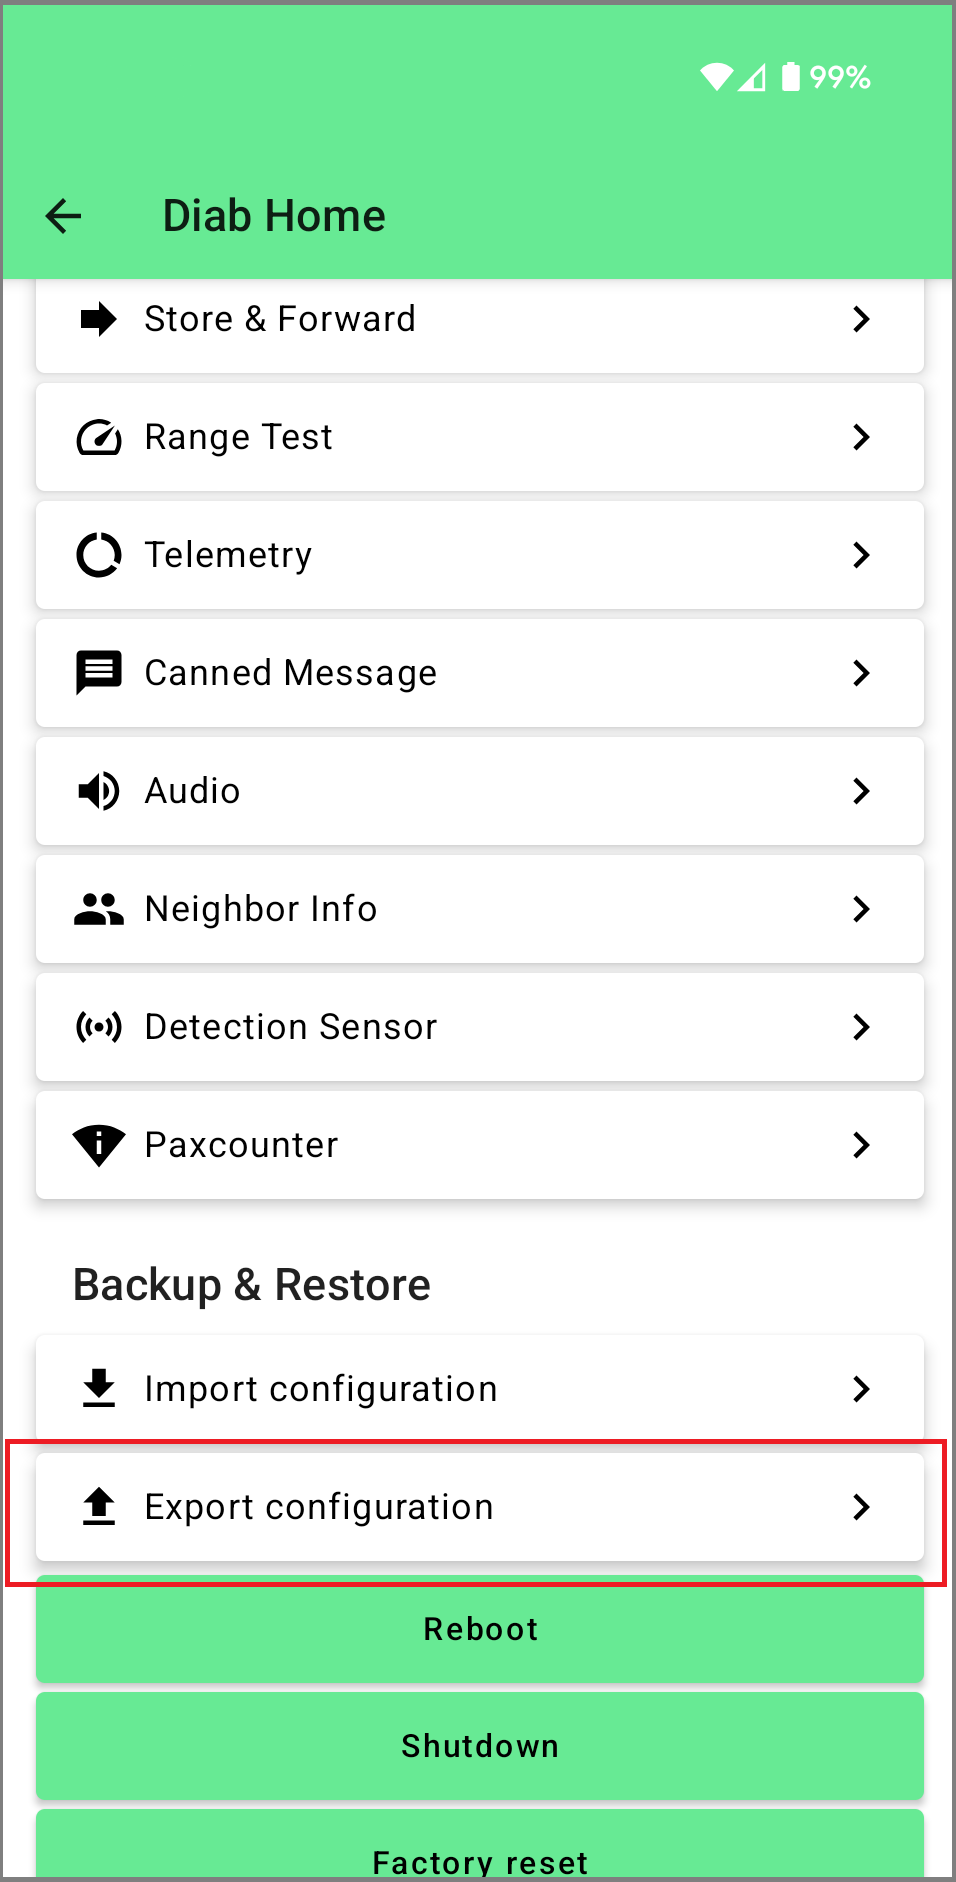
Task: Tap the Paxcounter wifi info icon
Action: click(x=99, y=1145)
